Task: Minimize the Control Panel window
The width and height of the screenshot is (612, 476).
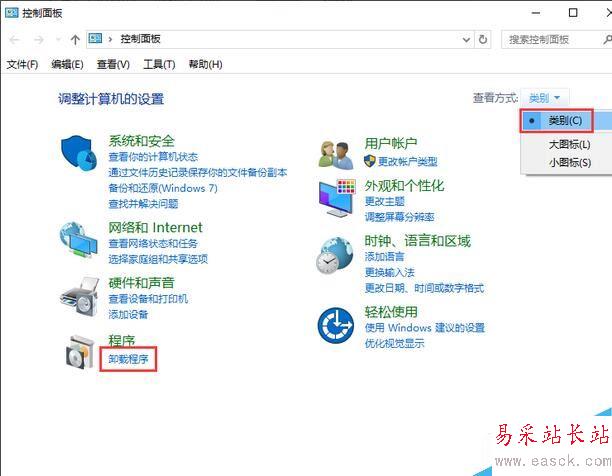Action: click(536, 13)
